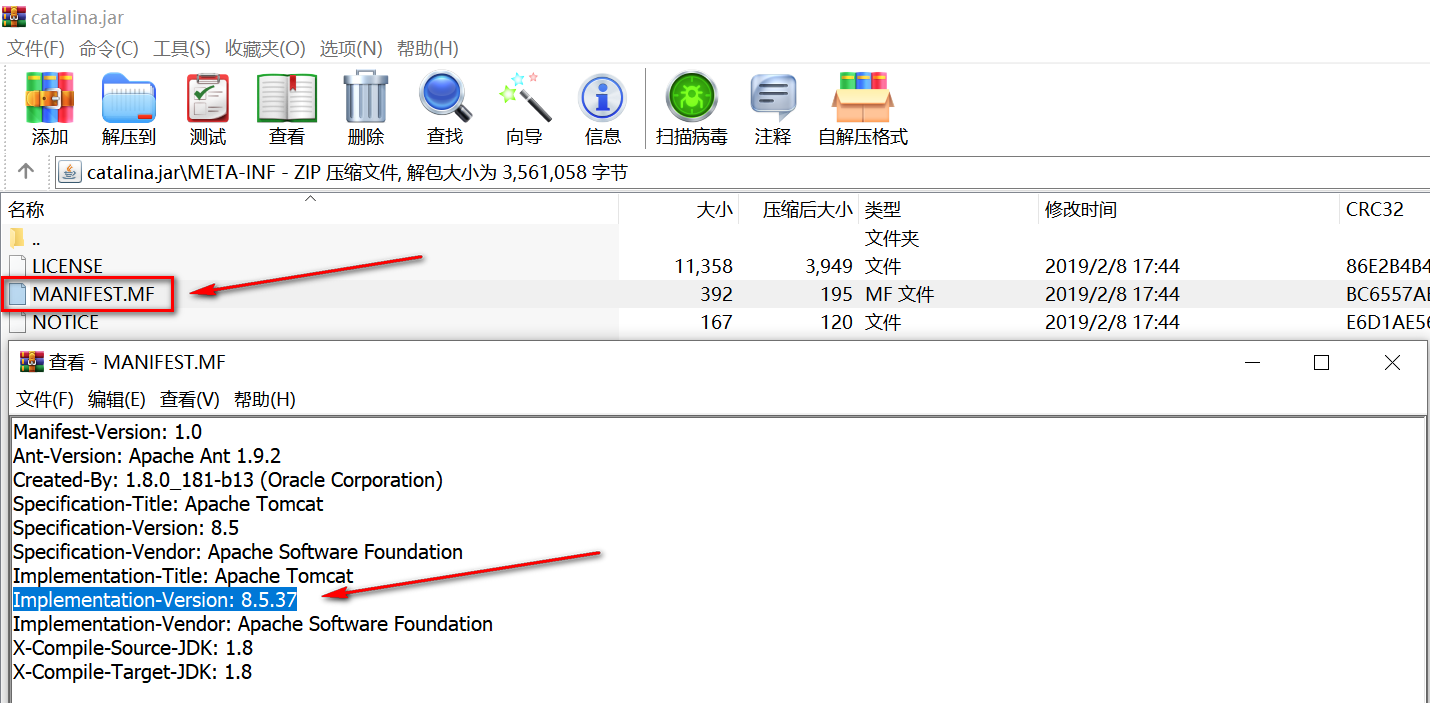1430x703 pixels.
Task: Click the NOTICE file icon
Action: coord(17,322)
